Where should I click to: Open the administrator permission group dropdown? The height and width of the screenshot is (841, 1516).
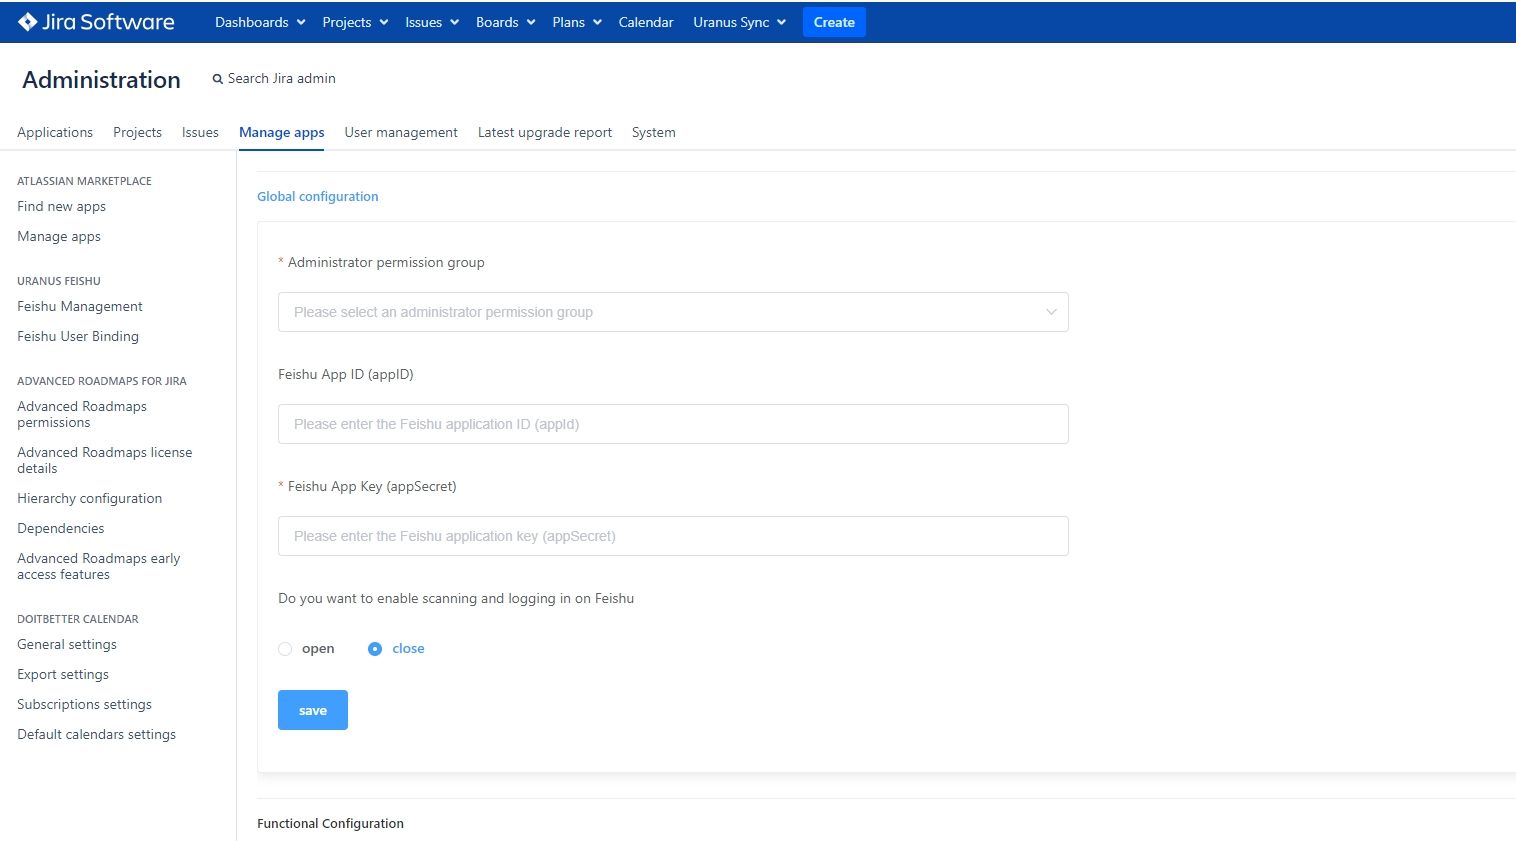[673, 312]
